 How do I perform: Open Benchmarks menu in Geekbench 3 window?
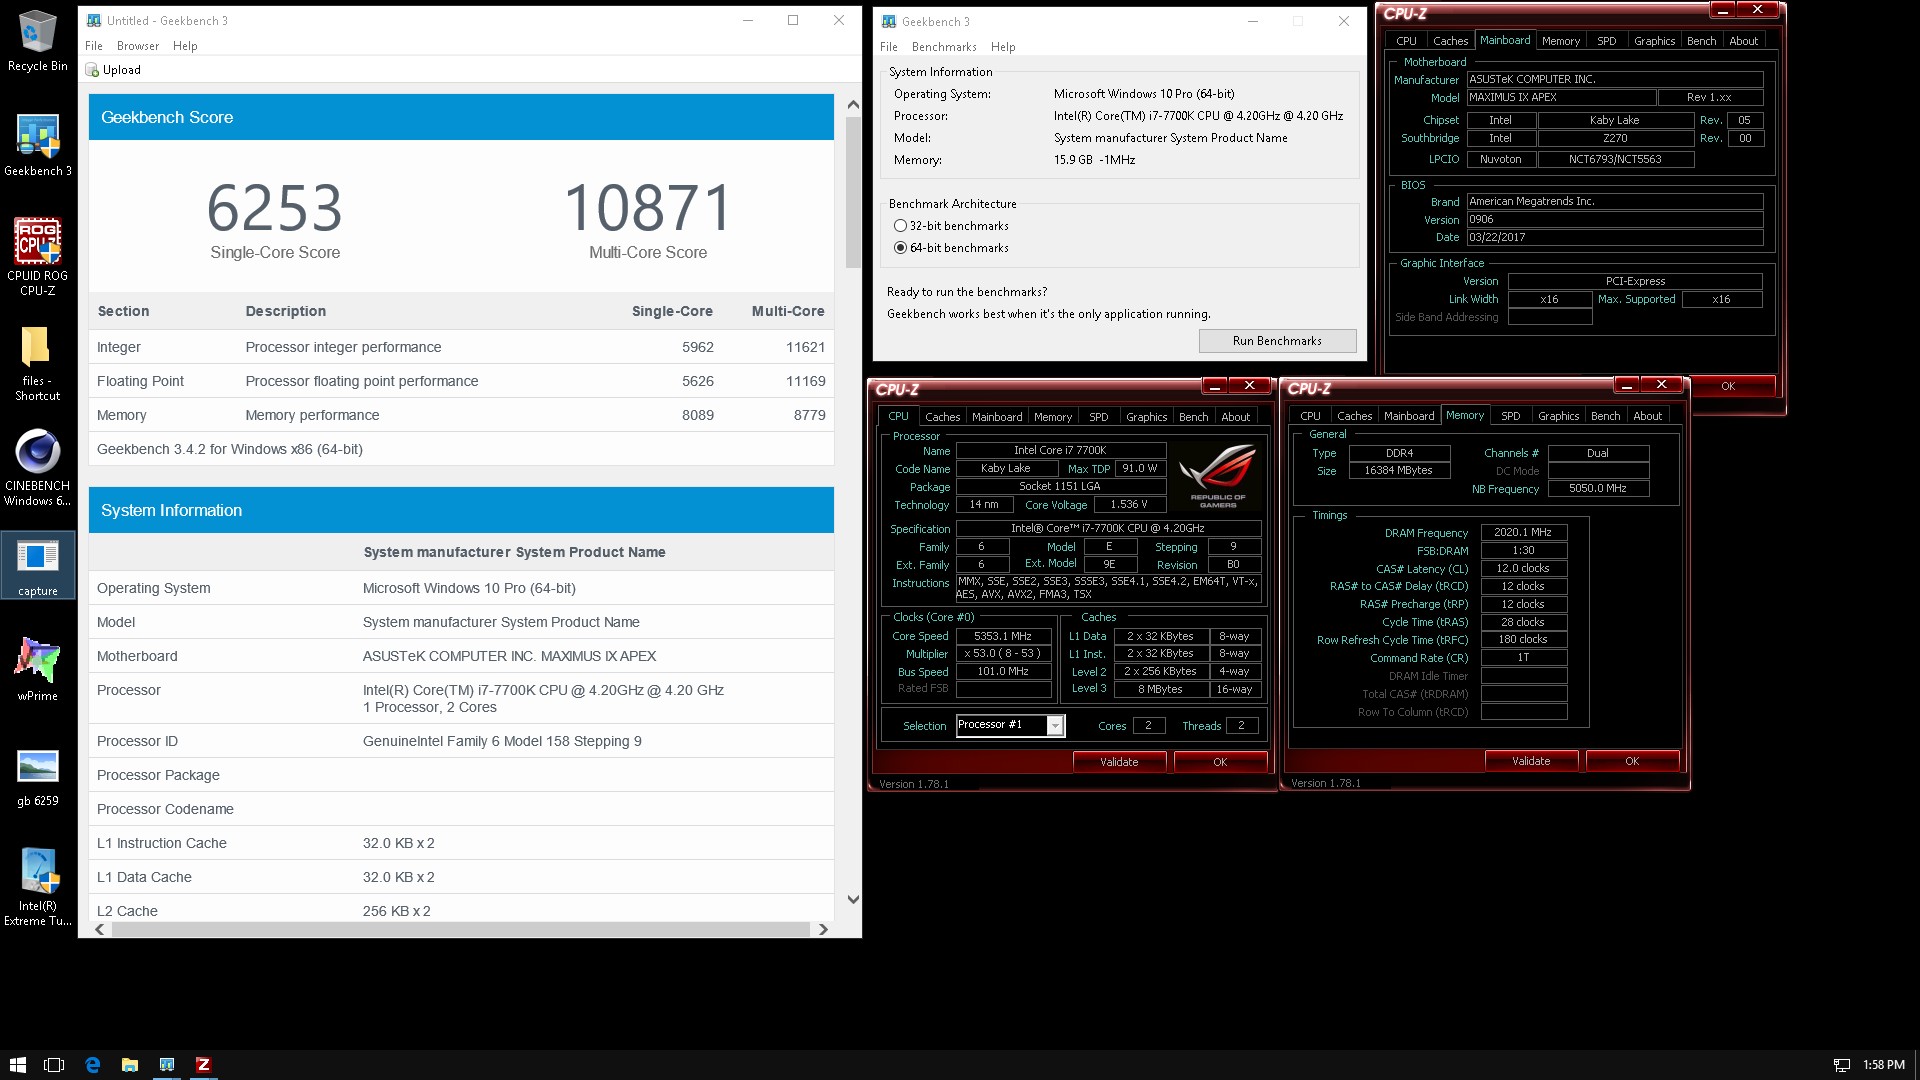click(x=944, y=47)
